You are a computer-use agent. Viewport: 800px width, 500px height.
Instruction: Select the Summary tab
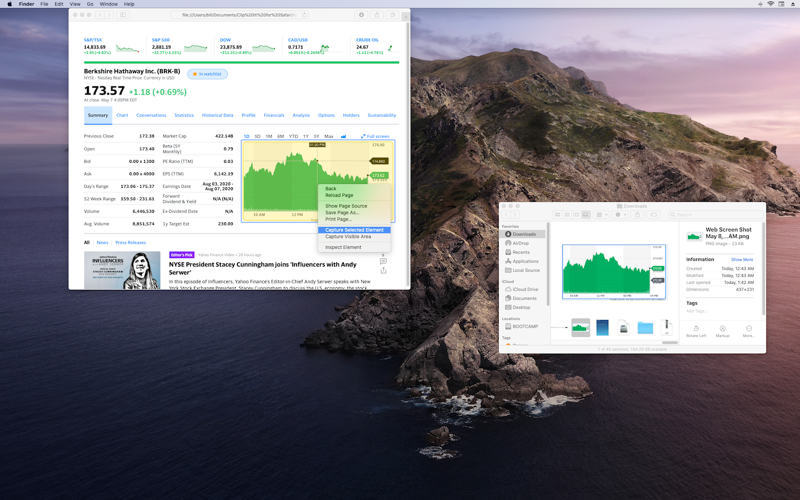(x=98, y=115)
